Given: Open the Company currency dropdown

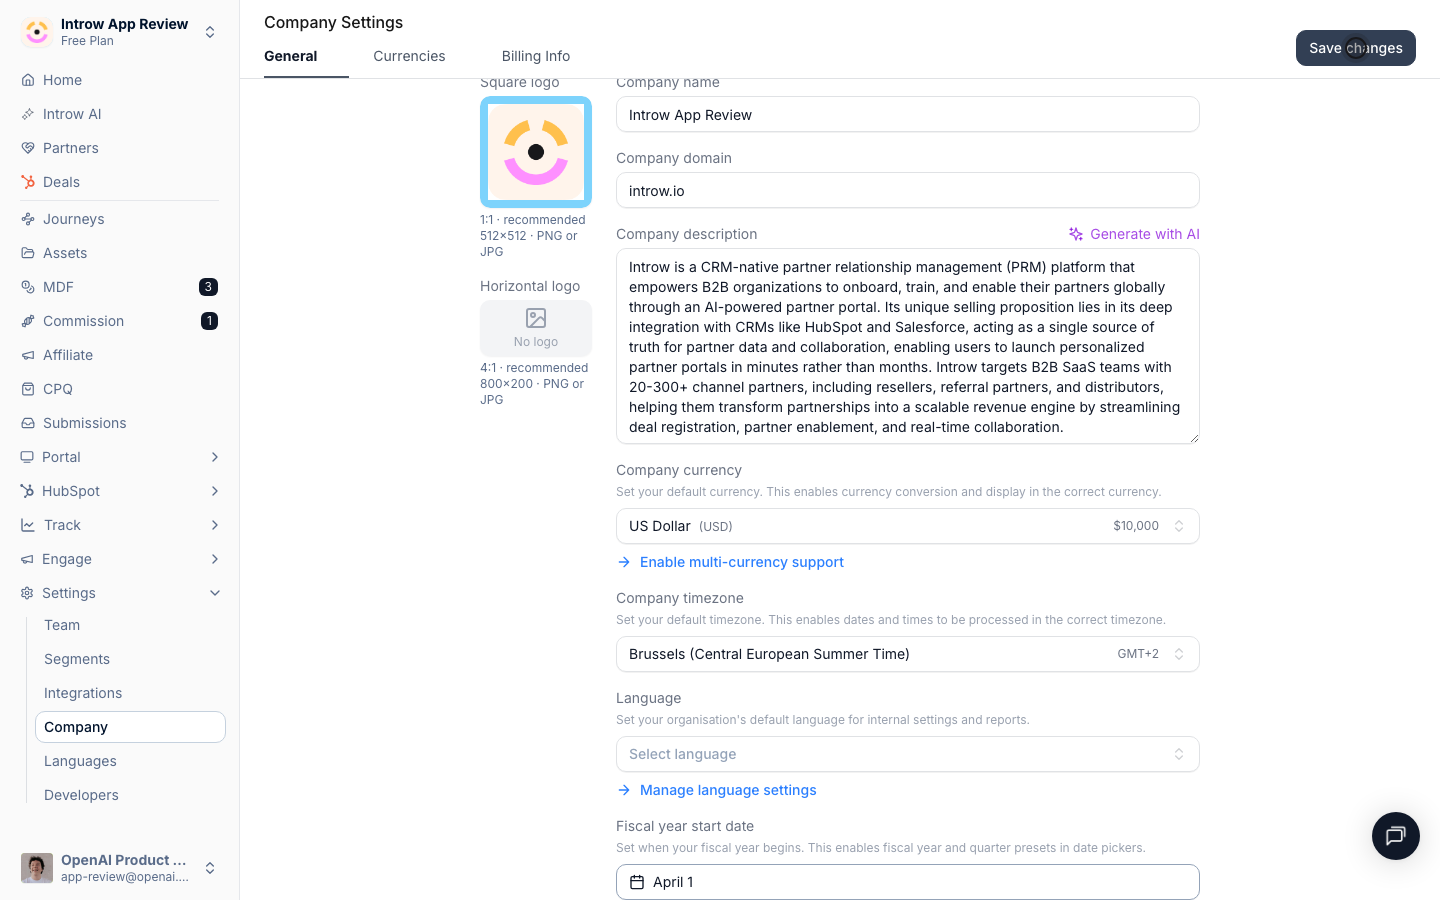Looking at the screenshot, I should pyautogui.click(x=908, y=526).
